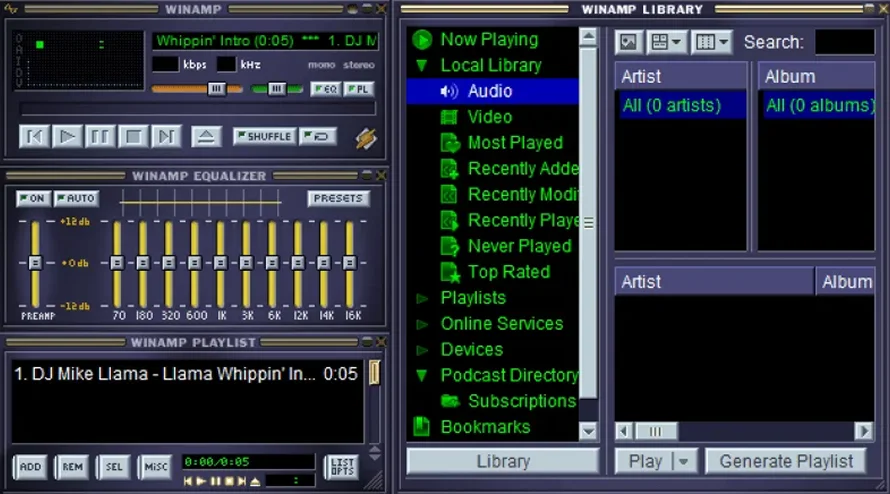Screen dimensions: 890x494
Task: Select DJ Mike Llama playlist entry
Action: click(187, 374)
